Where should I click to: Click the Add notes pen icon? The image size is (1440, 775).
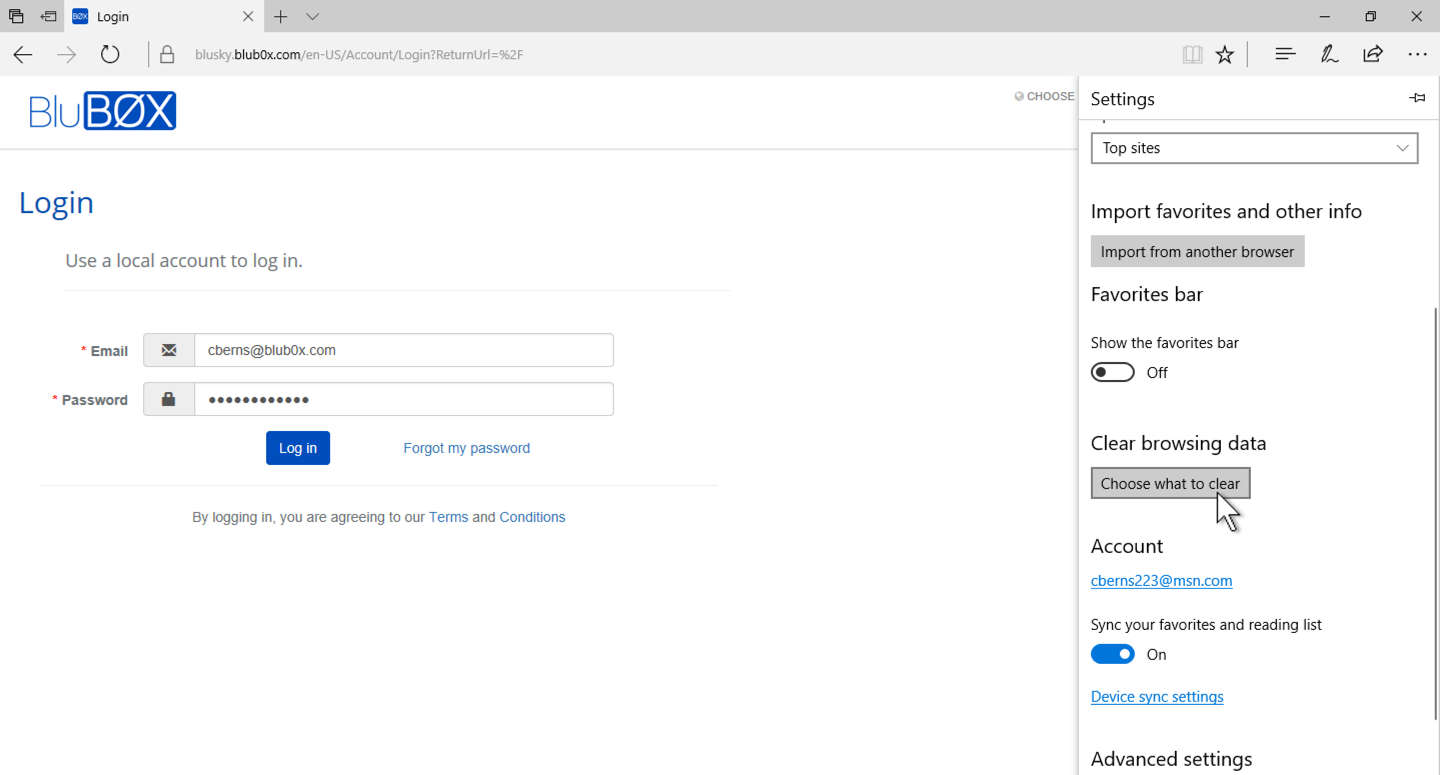tap(1329, 54)
